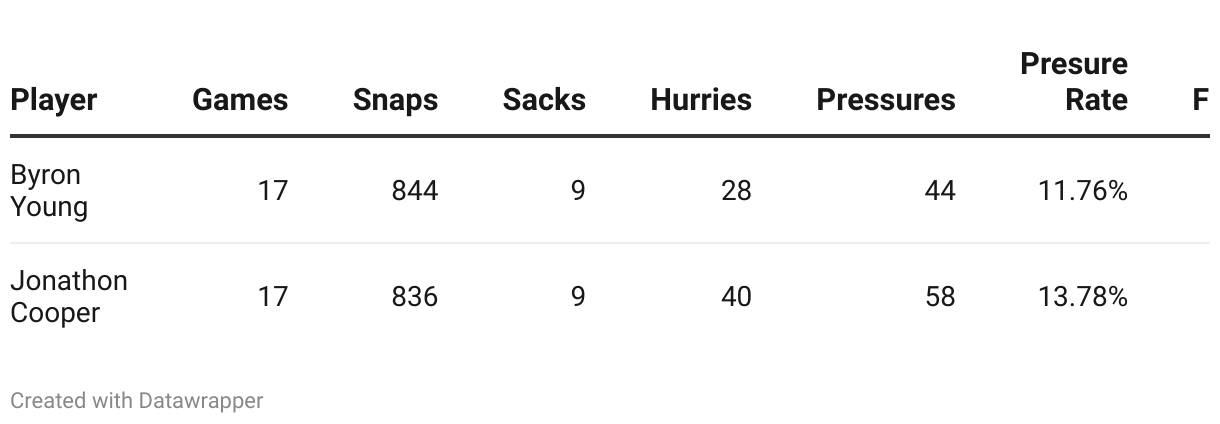1220x424 pixels.
Task: Sort by the Snaps column header
Action: [x=395, y=100]
